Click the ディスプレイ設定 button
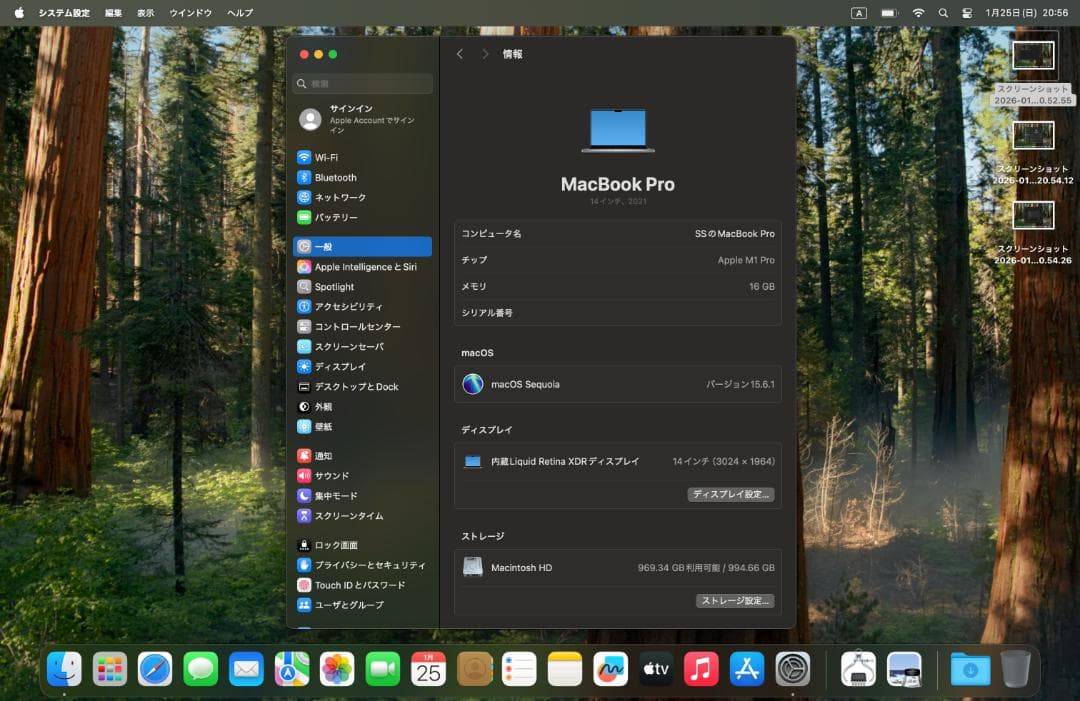The image size is (1080, 701). [x=731, y=494]
